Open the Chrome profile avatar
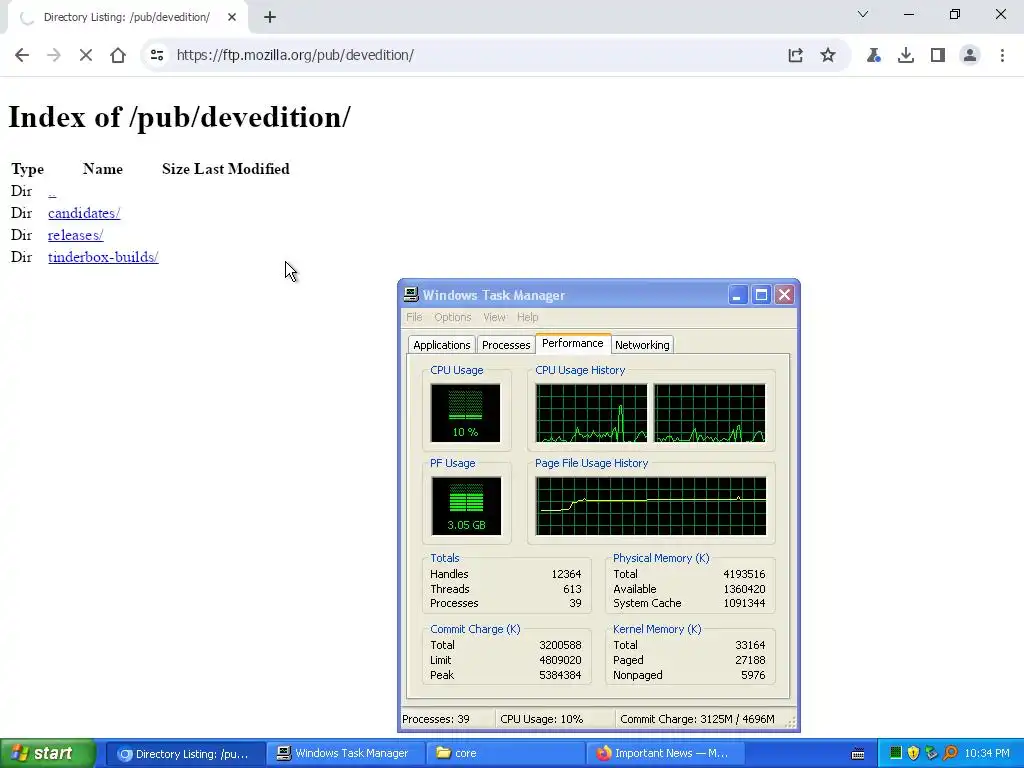Image resolution: width=1024 pixels, height=768 pixels. pos(970,55)
